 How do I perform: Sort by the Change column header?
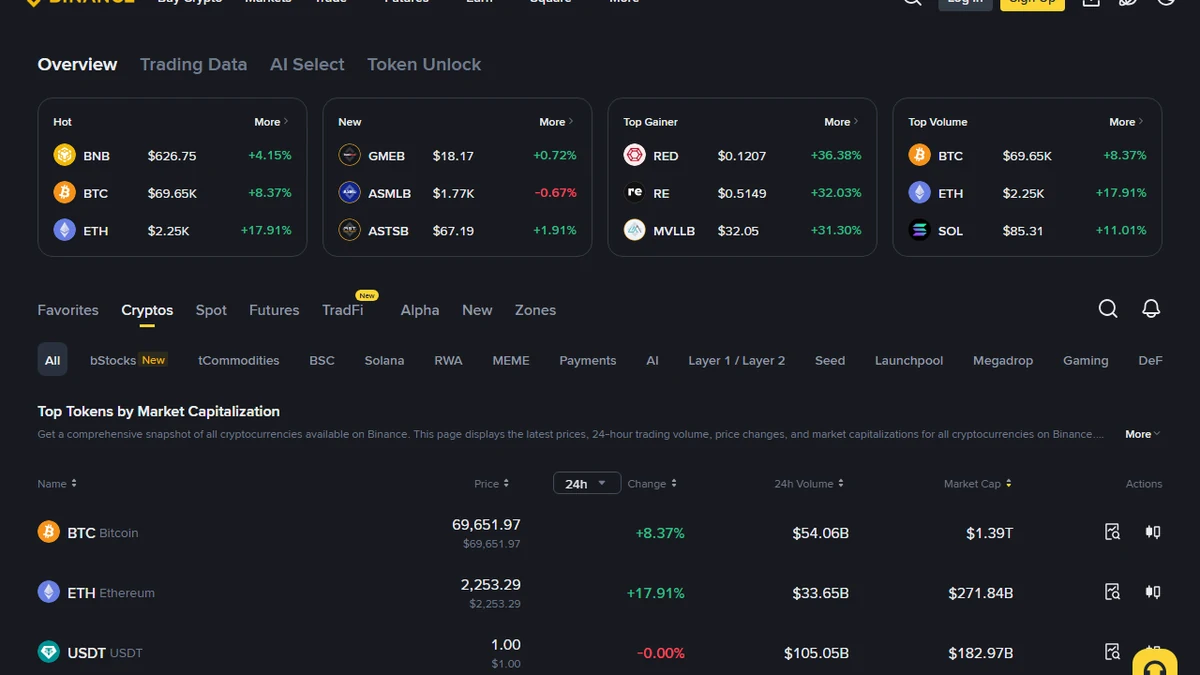tap(652, 483)
